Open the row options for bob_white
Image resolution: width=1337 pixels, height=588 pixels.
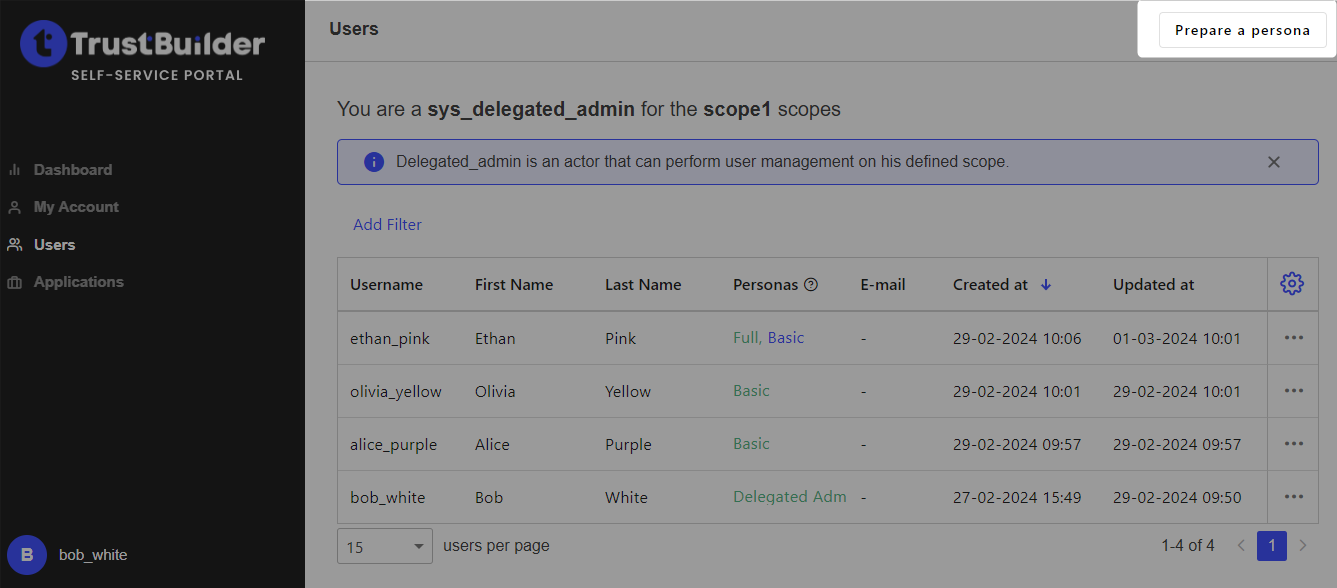coord(1293,497)
